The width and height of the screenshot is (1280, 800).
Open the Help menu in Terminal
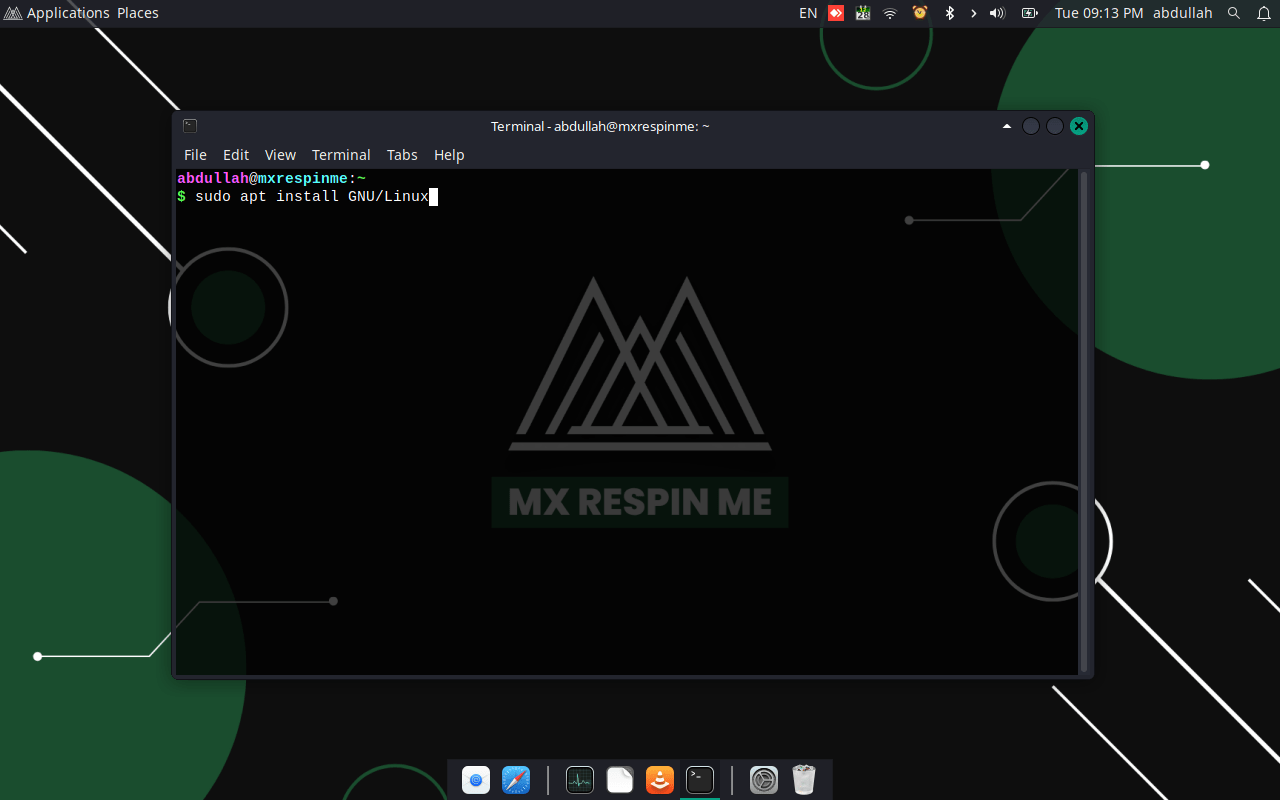pos(449,155)
